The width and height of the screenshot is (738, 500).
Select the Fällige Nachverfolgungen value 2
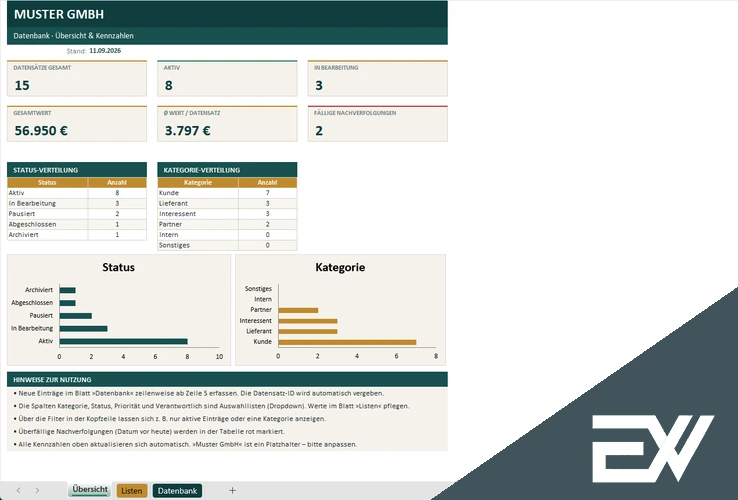click(x=319, y=130)
